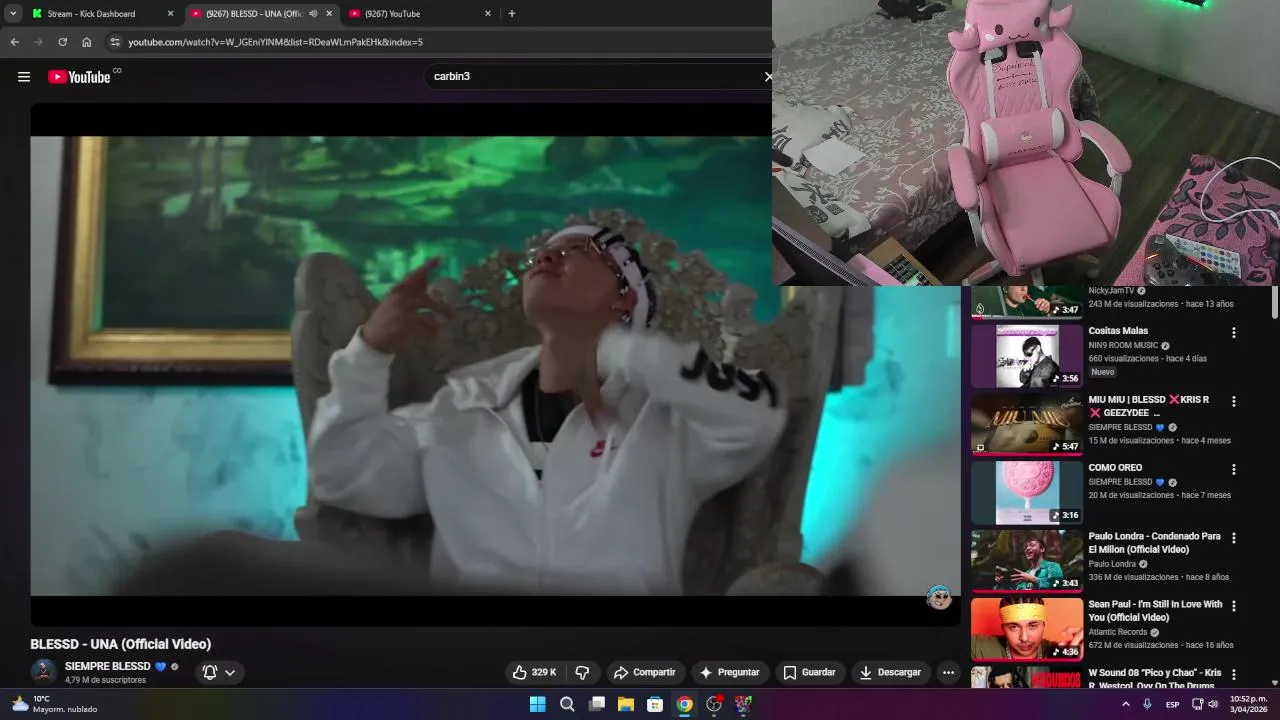Open options for Cositas Malas video
Viewport: 1280px width, 720px height.
(1233, 332)
